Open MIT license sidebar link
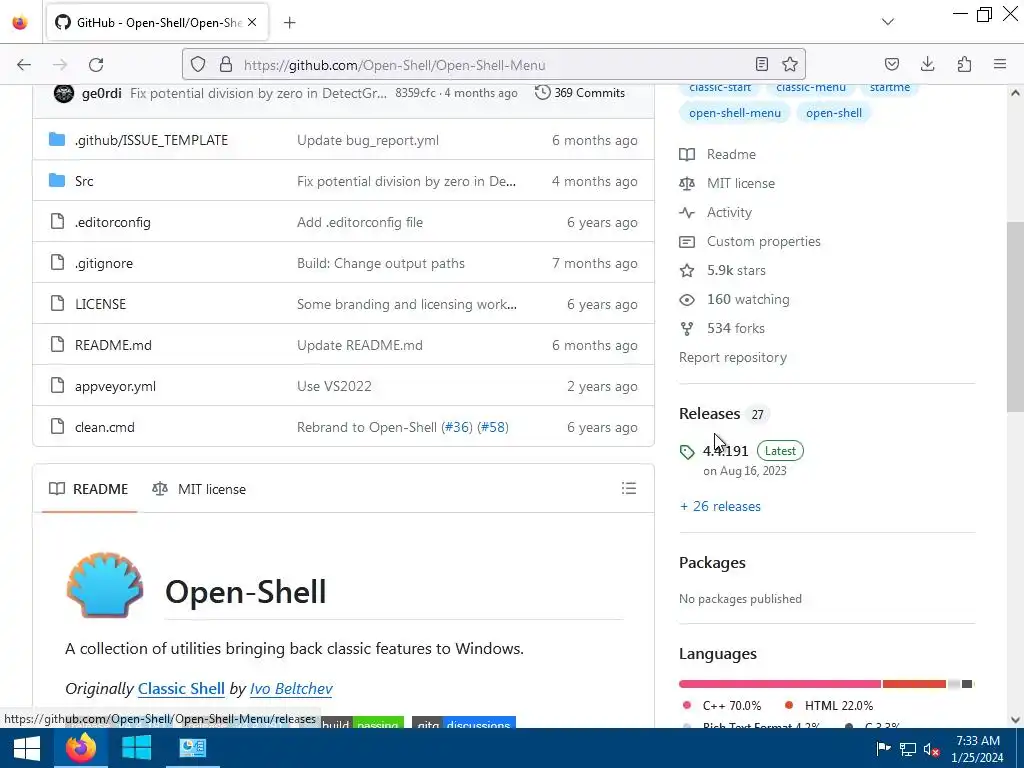Screen dimensions: 1024x768 727,184
